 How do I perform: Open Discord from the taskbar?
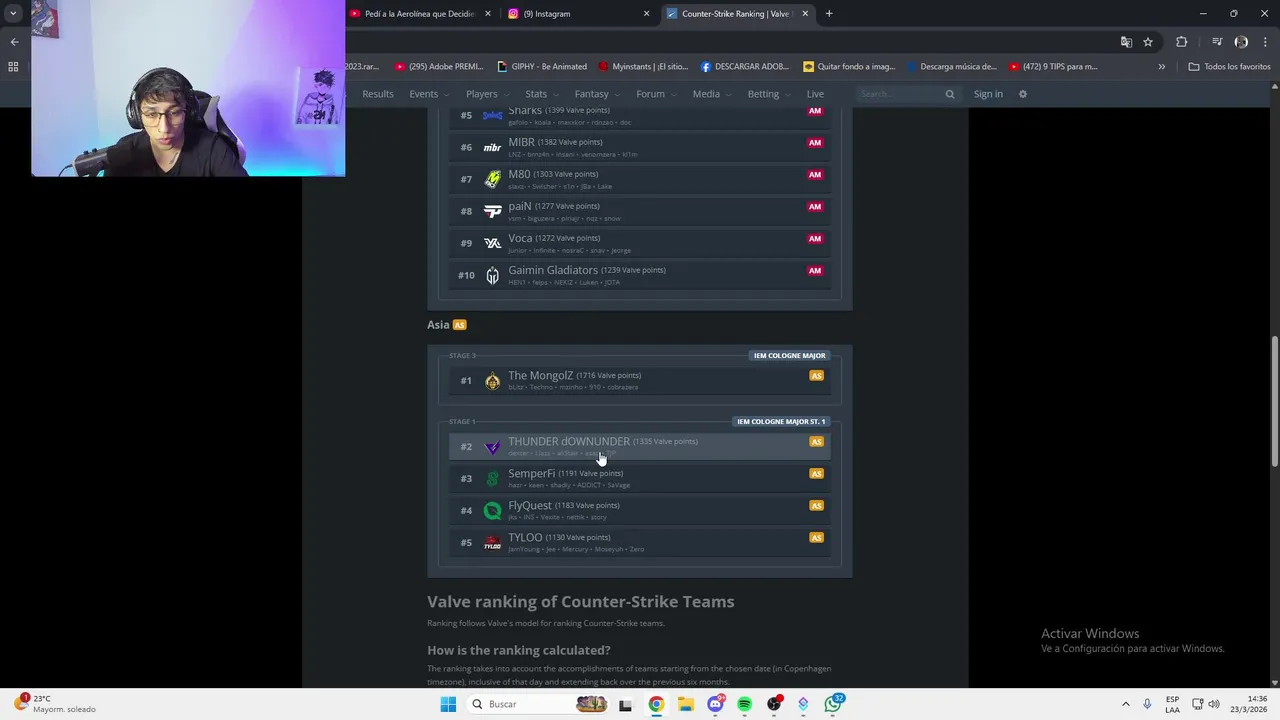(x=715, y=704)
